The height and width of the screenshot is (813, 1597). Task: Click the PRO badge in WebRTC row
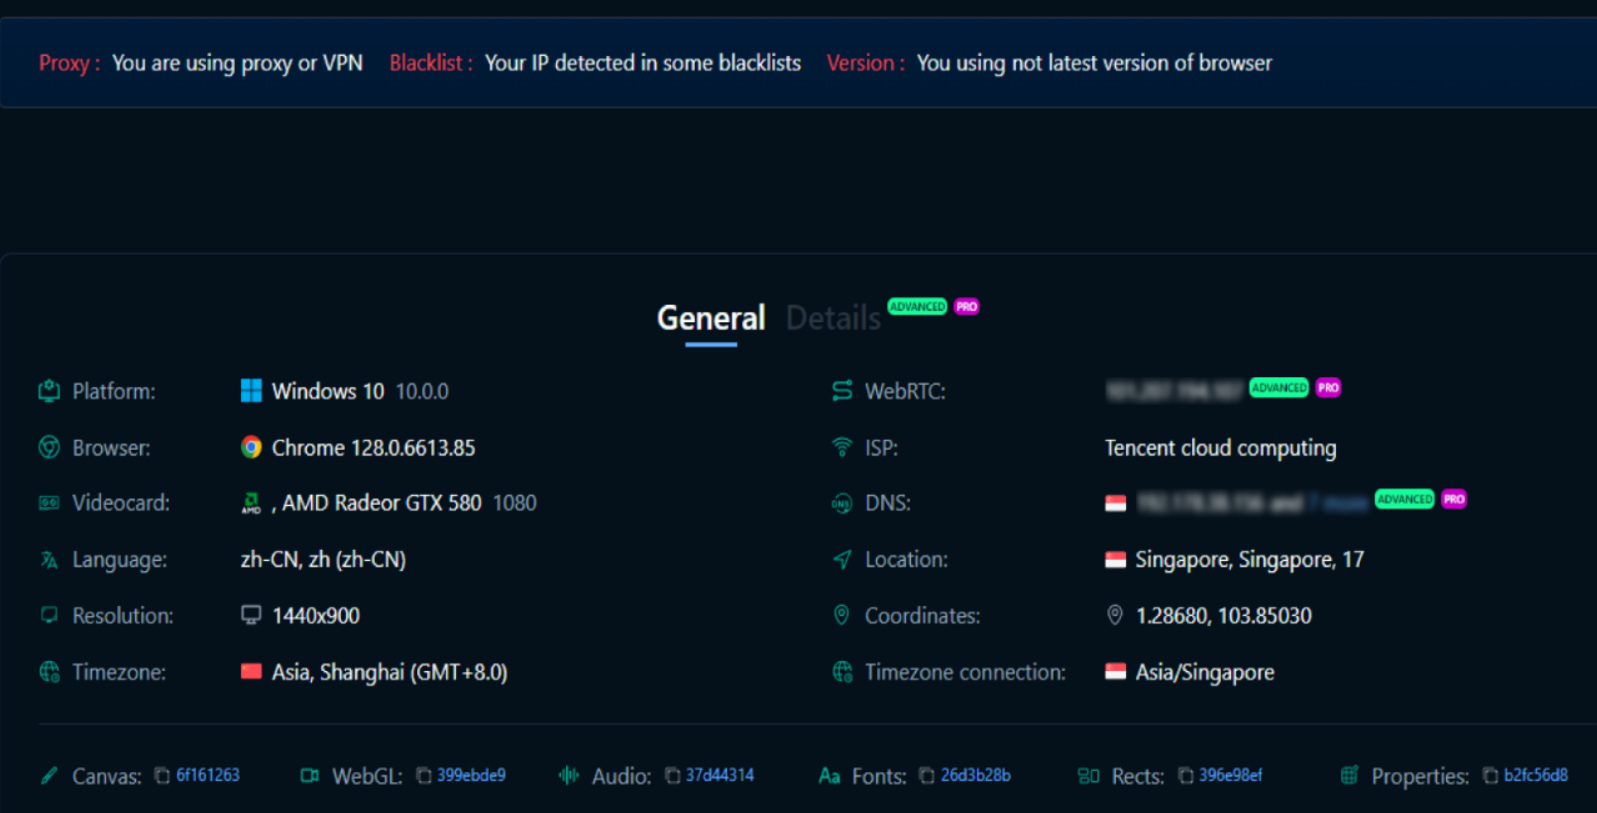tap(1328, 388)
